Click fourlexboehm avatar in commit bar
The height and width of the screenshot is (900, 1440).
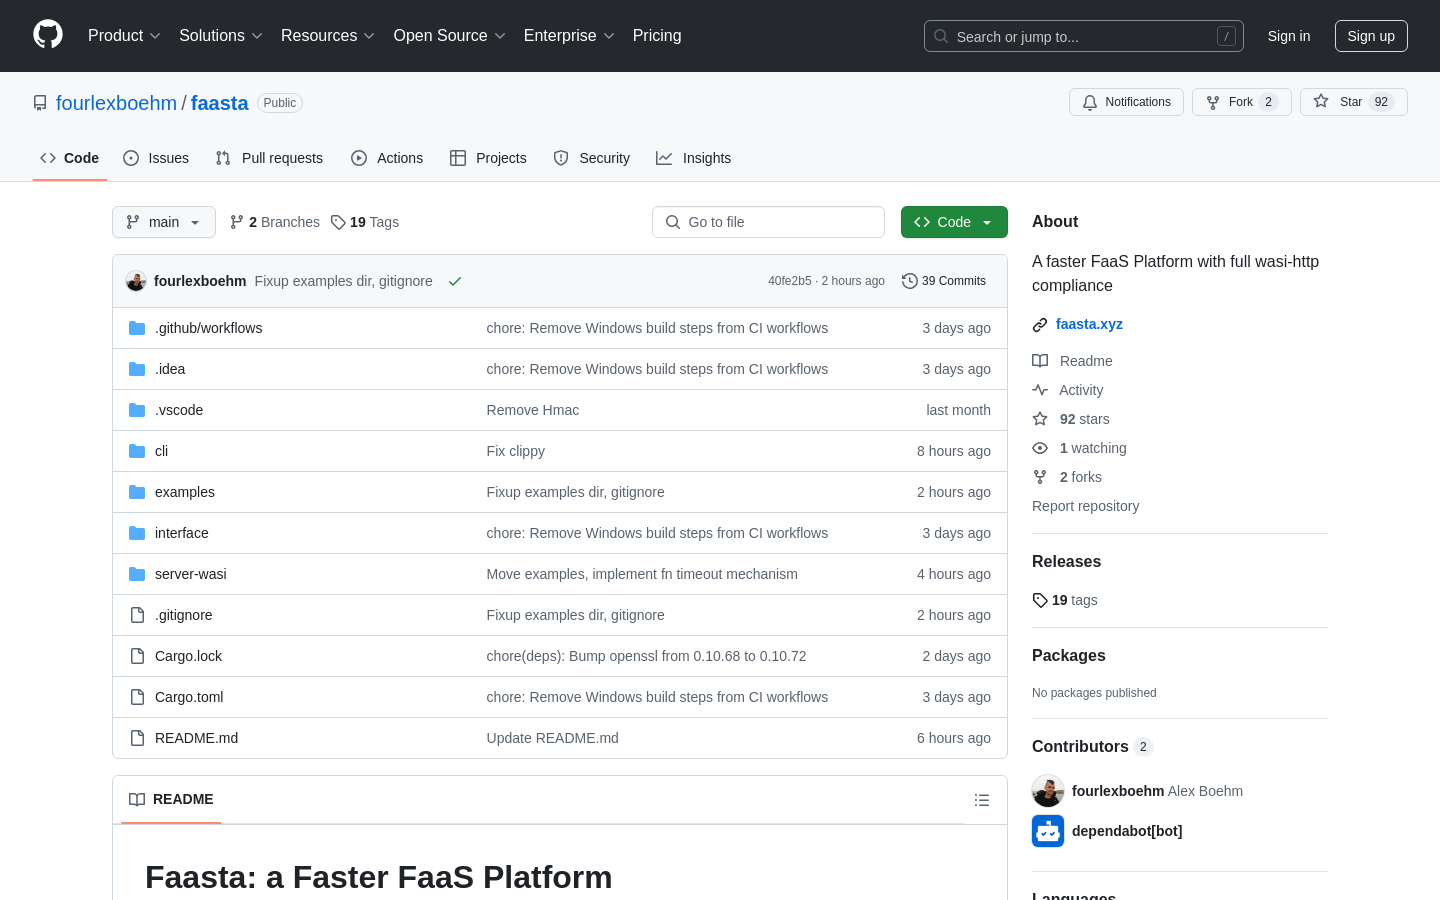(136, 281)
